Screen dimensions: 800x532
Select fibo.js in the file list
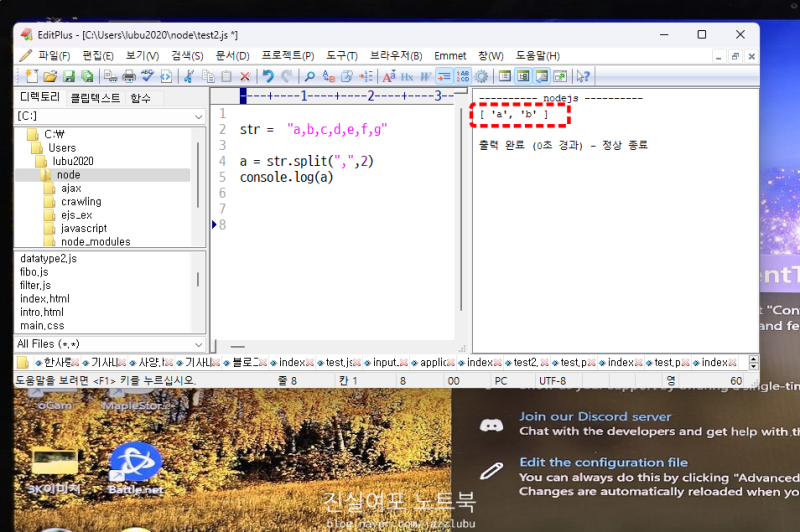coord(34,272)
